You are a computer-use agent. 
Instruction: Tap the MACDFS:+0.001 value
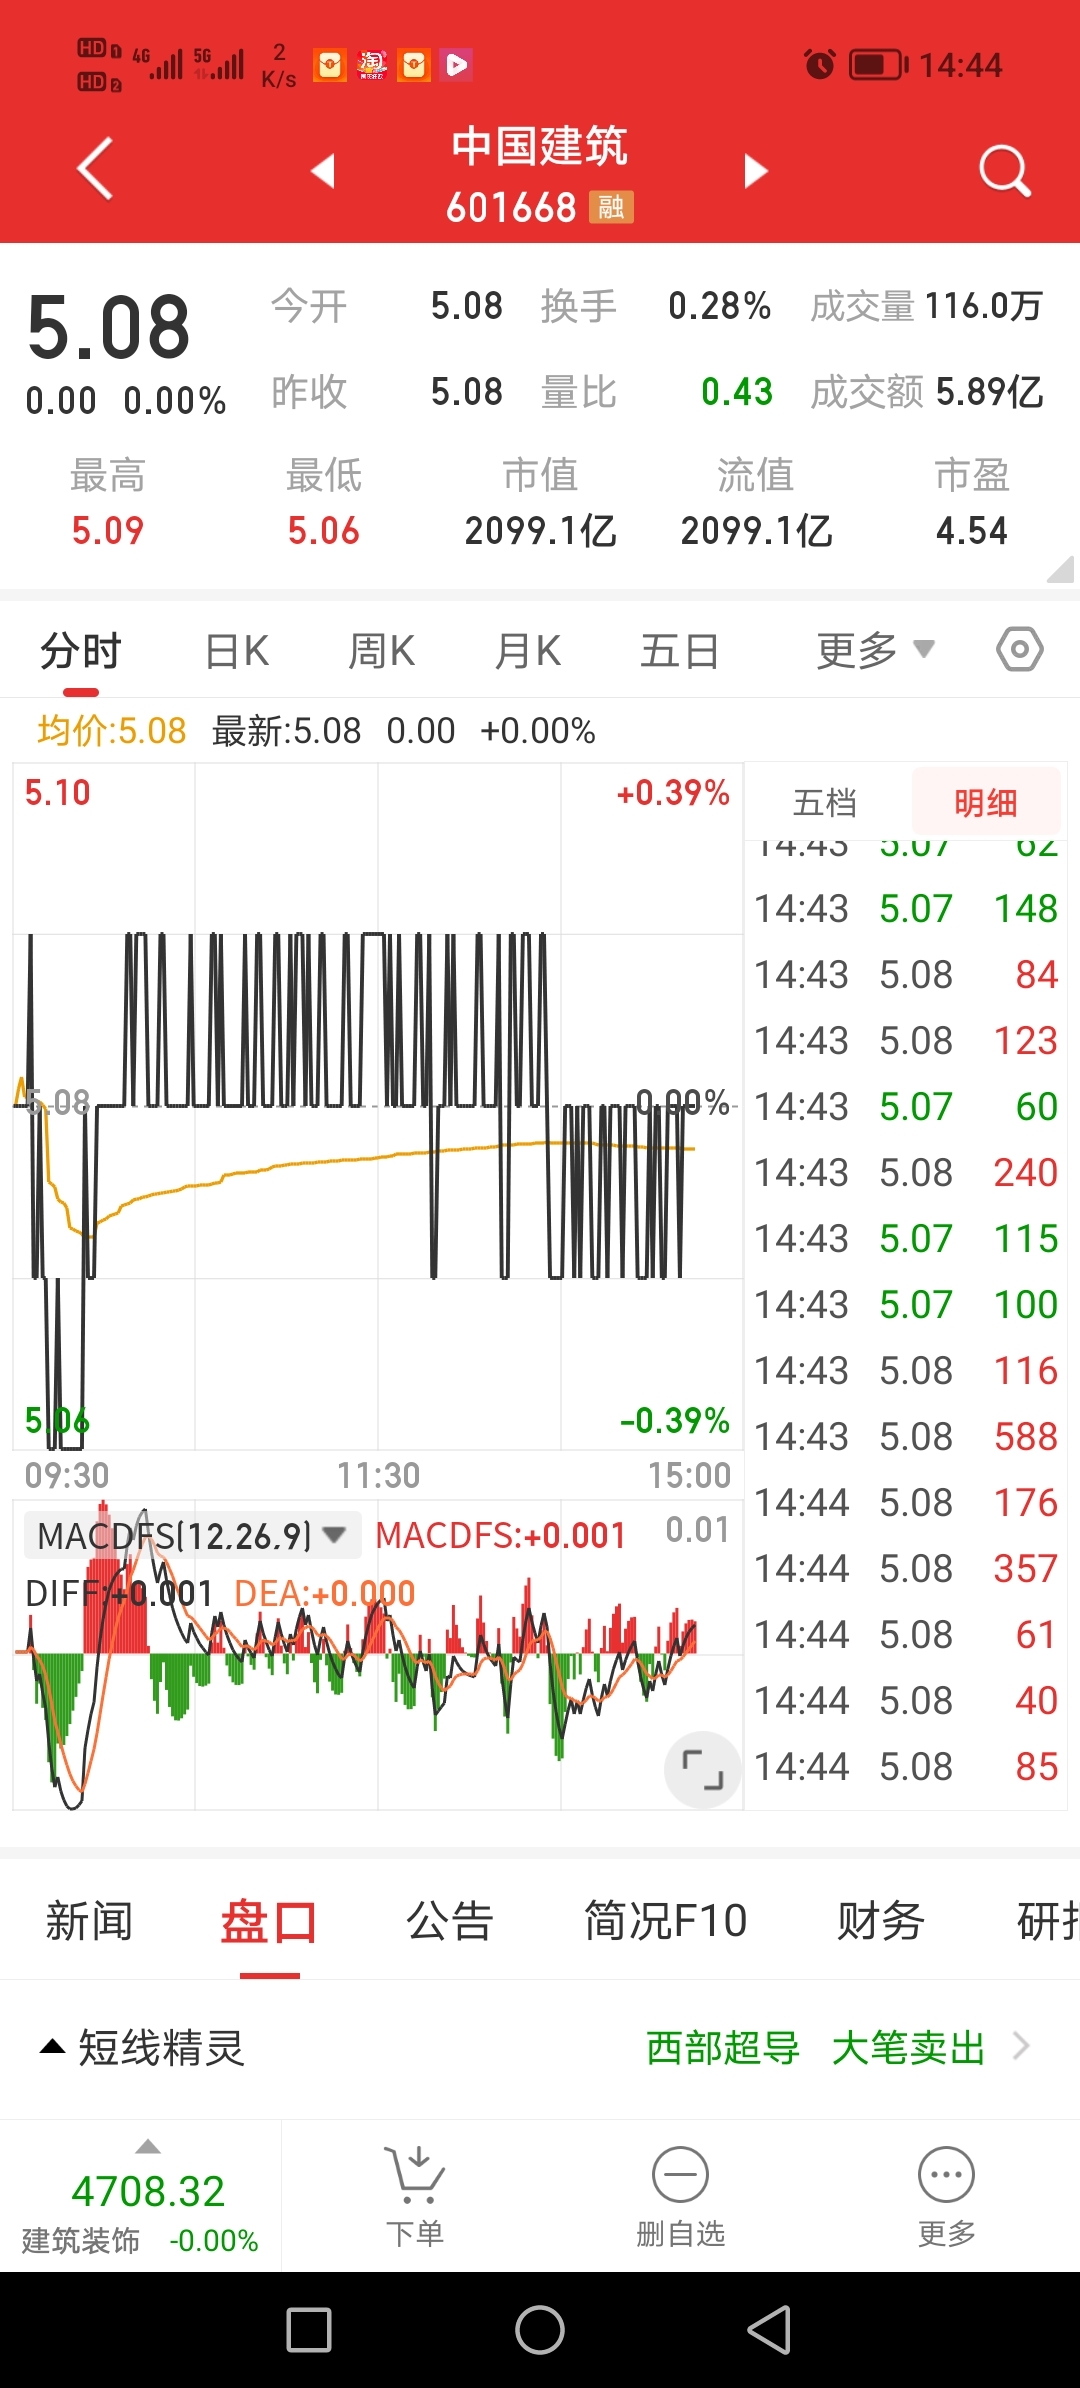tap(500, 1535)
